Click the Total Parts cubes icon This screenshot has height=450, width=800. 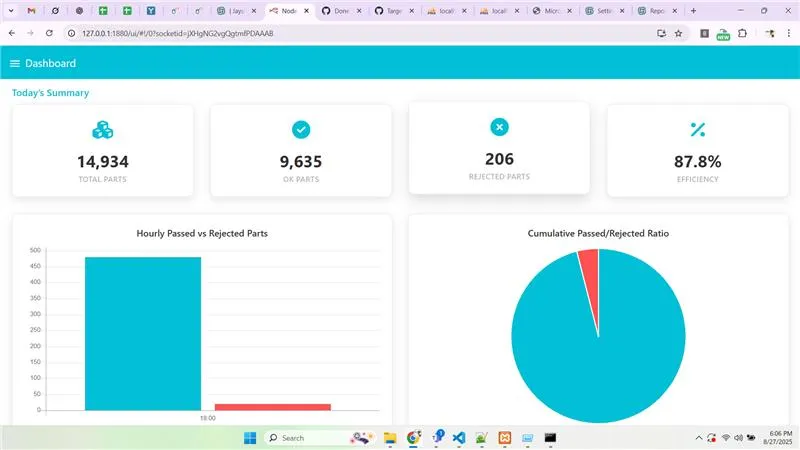(103, 130)
